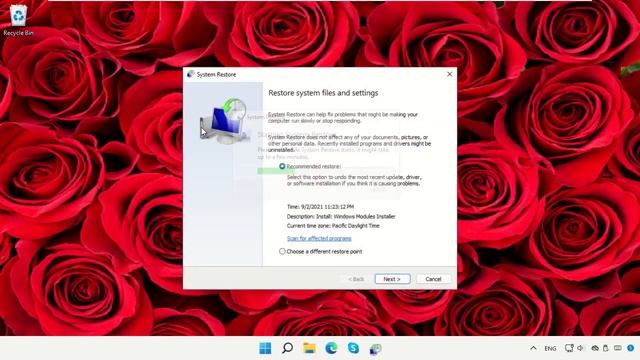Viewport: 640px width, 360px height.
Task: Click the restore point Time text
Action: (x=320, y=207)
